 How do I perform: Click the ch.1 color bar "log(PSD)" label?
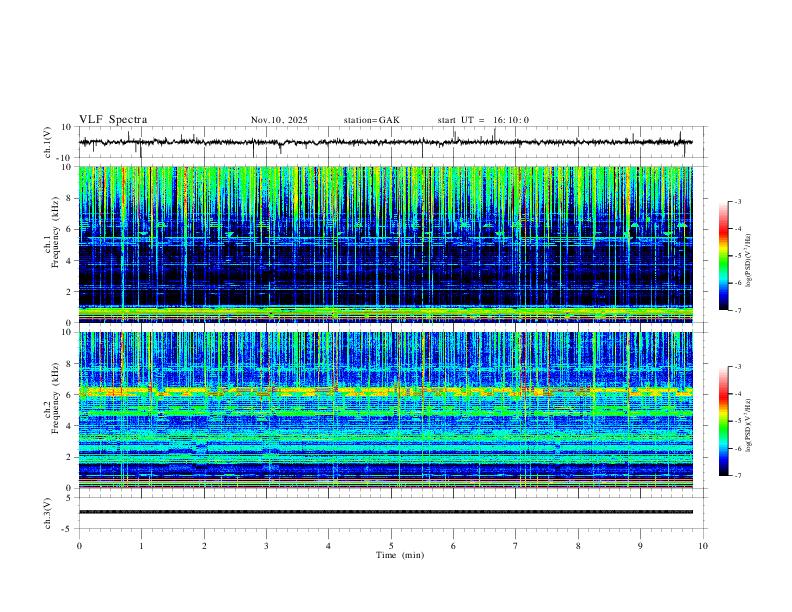coord(748,261)
